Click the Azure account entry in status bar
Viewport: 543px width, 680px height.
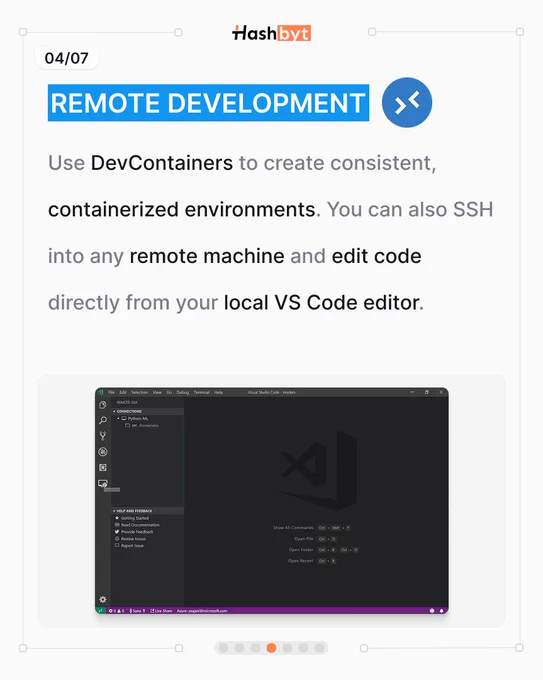202,611
